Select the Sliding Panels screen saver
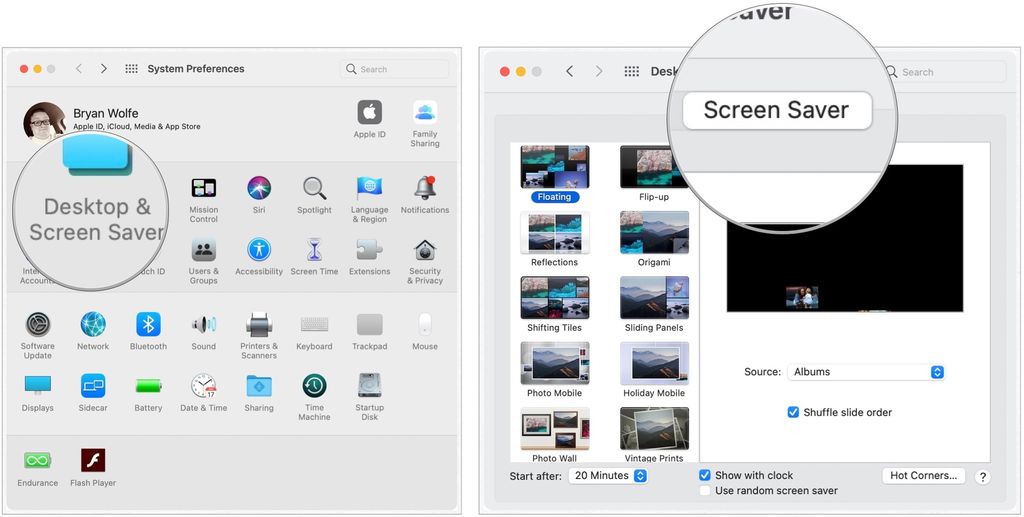The image size is (1024, 517). [x=654, y=298]
